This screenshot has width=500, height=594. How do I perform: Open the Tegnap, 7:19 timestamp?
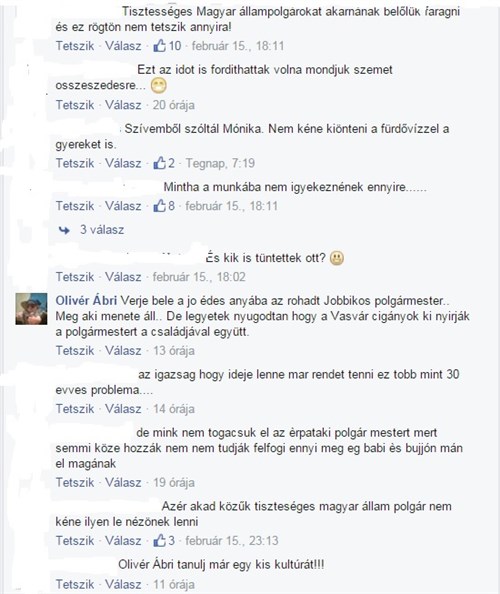(220, 163)
